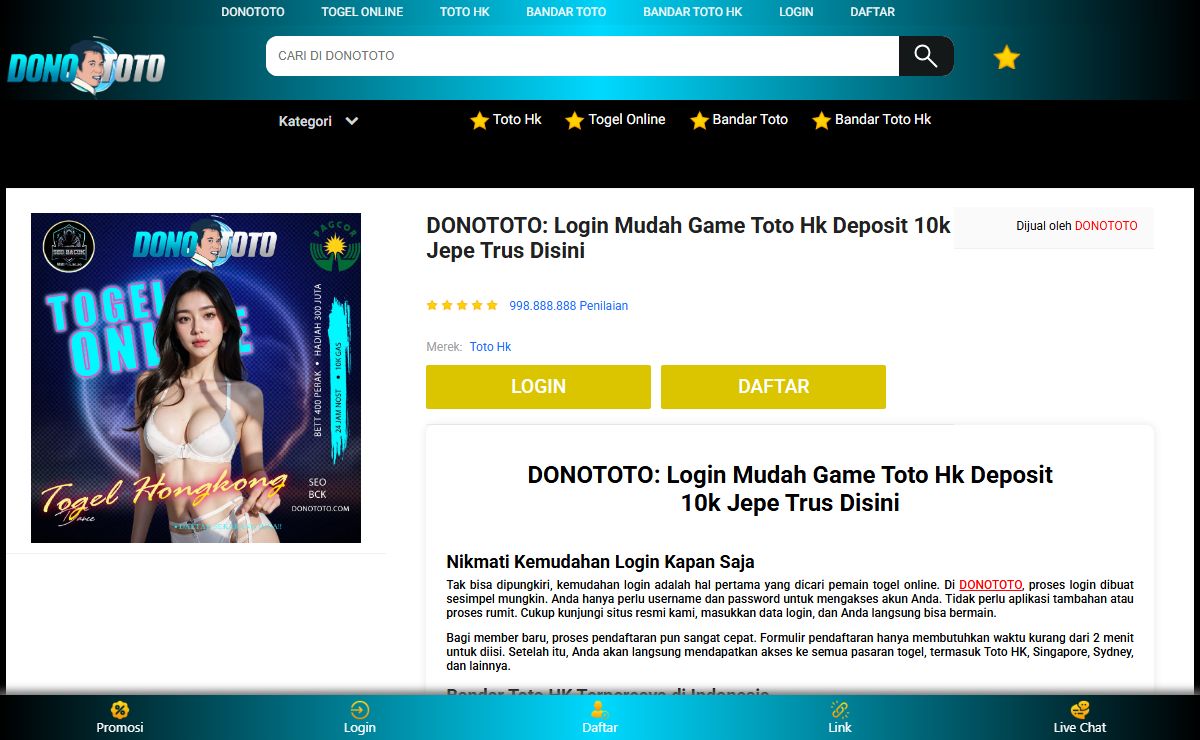This screenshot has height=740, width=1200.
Task: Open the Bandar Toto Hk category link
Action: [x=883, y=119]
